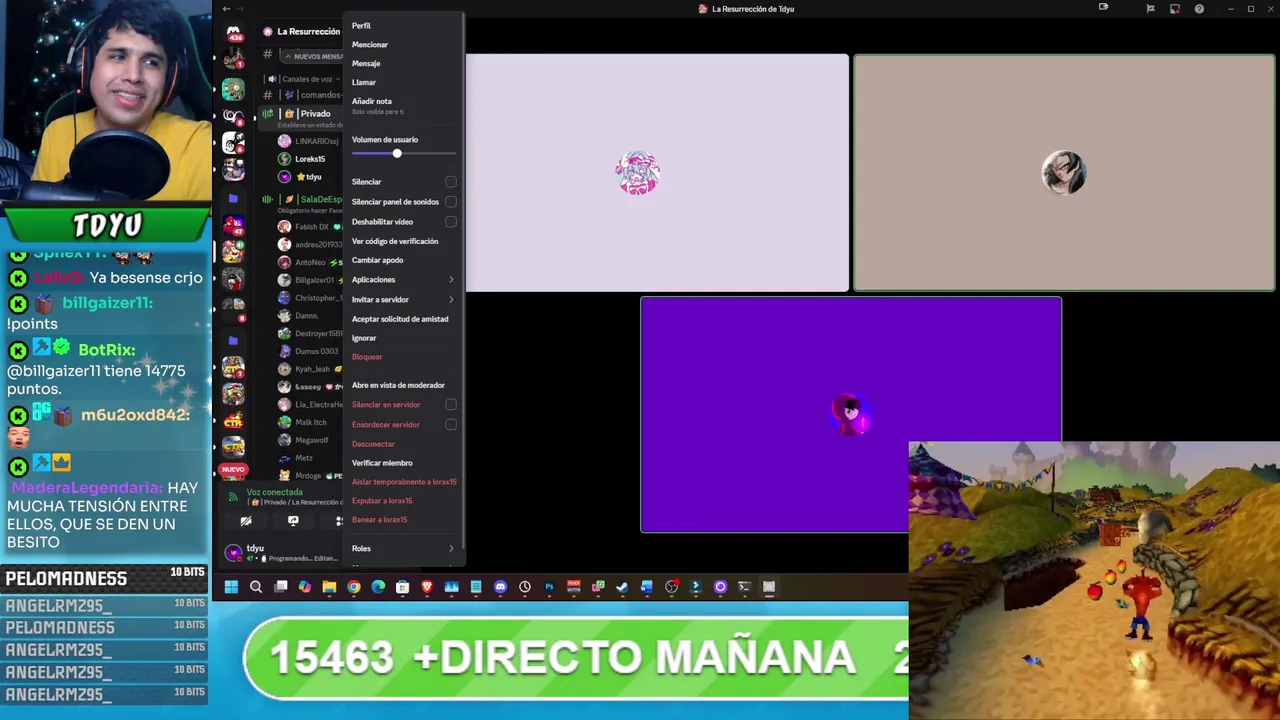Viewport: 1280px width, 720px height.
Task: Open Brave browser from taskbar
Action: (x=427, y=587)
